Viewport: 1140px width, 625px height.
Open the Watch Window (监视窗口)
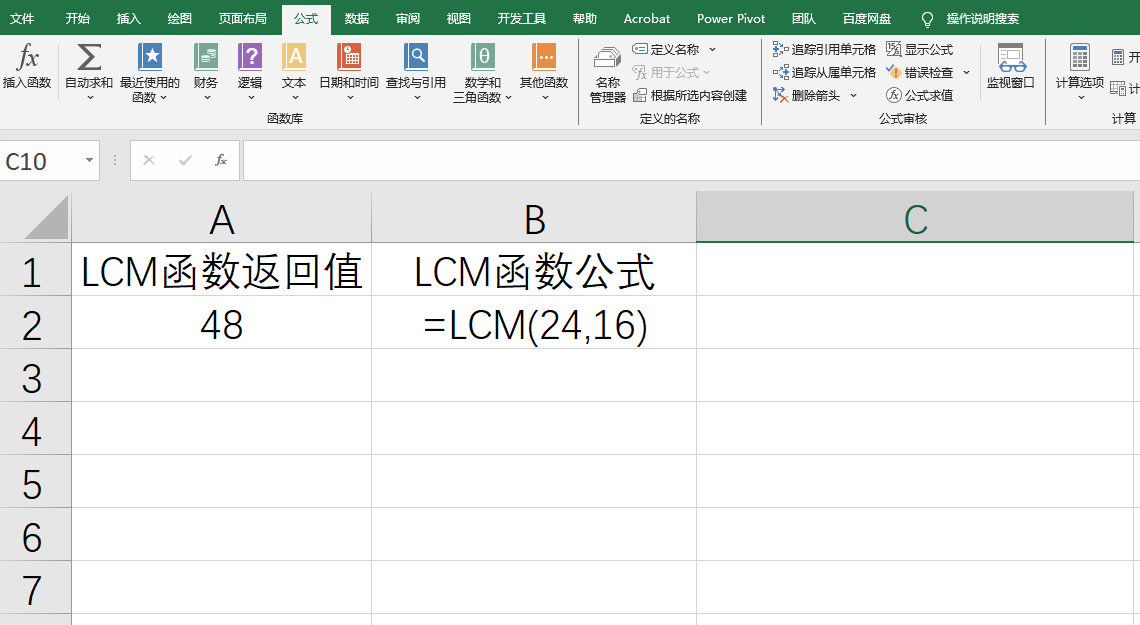pyautogui.click(x=1011, y=66)
